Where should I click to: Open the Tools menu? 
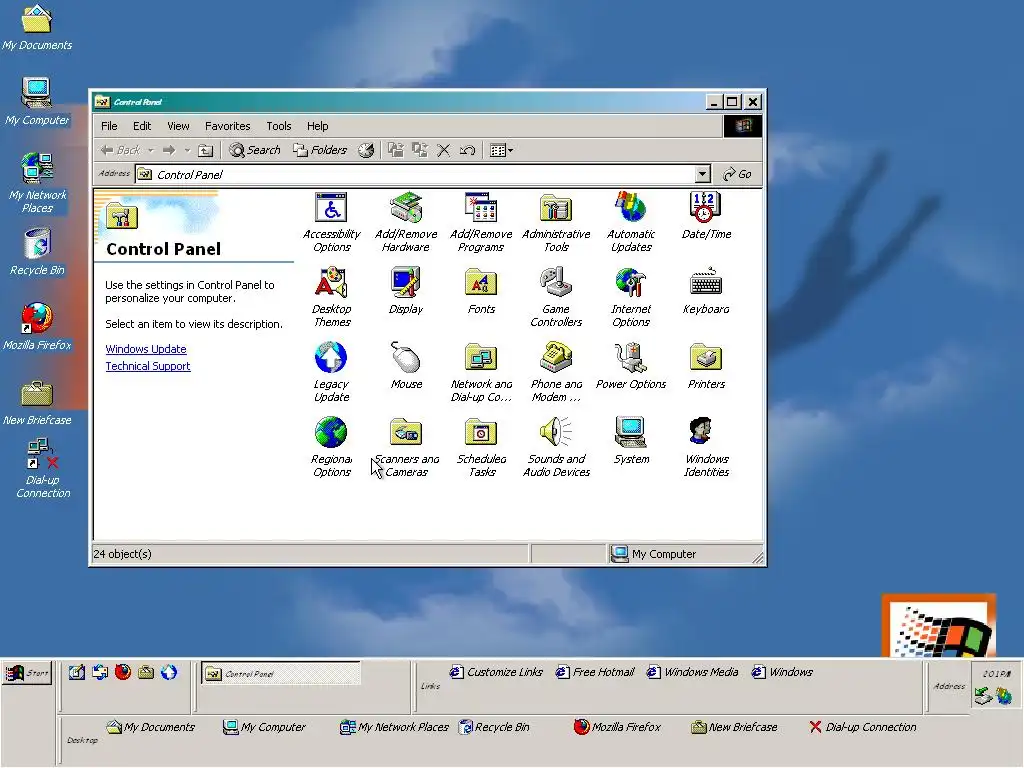pyautogui.click(x=278, y=126)
